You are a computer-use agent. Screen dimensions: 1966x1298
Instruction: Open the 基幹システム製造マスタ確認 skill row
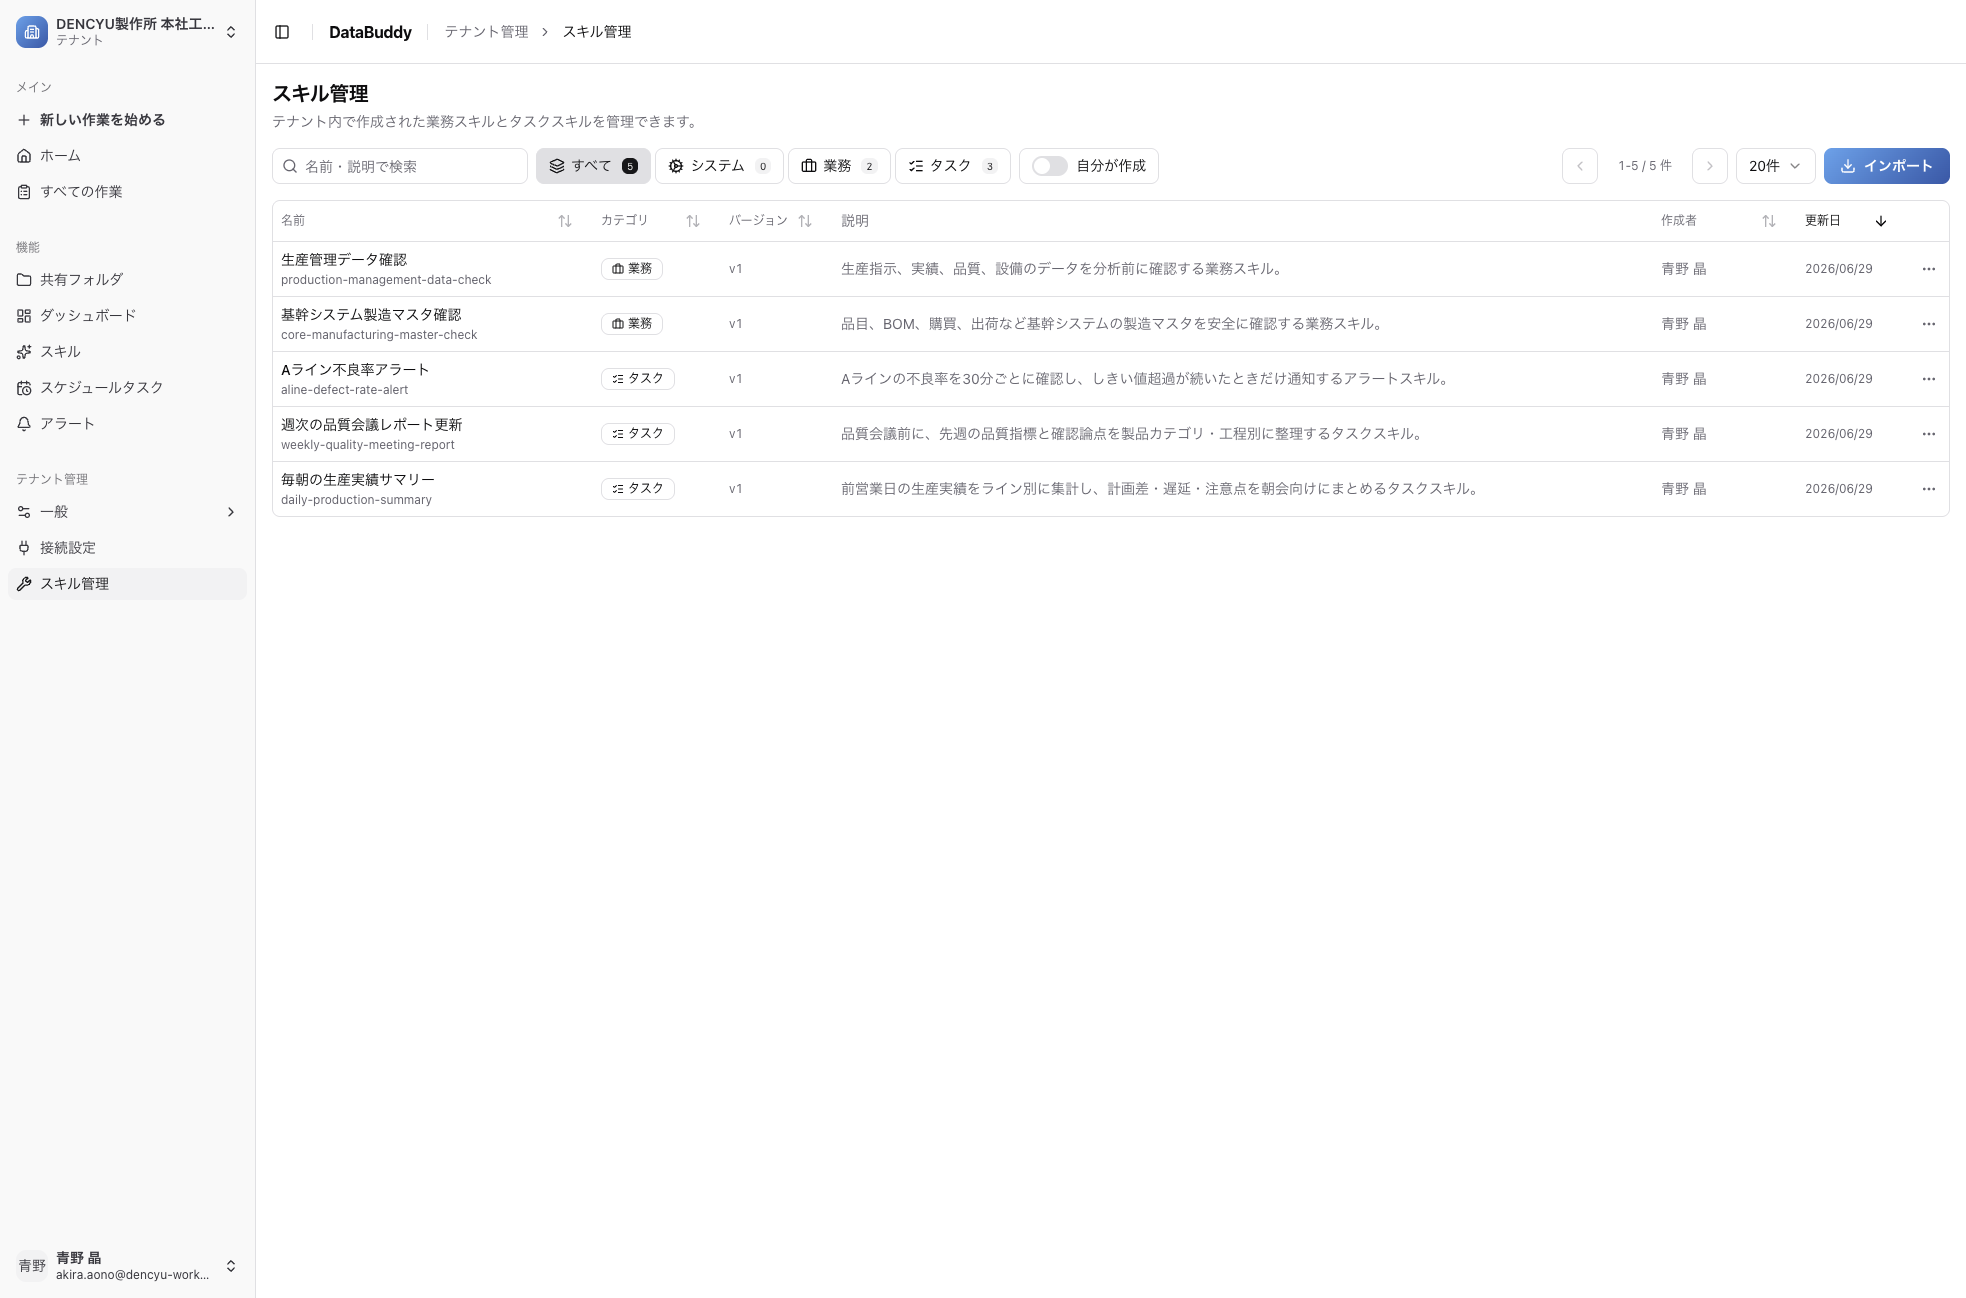1111,324
